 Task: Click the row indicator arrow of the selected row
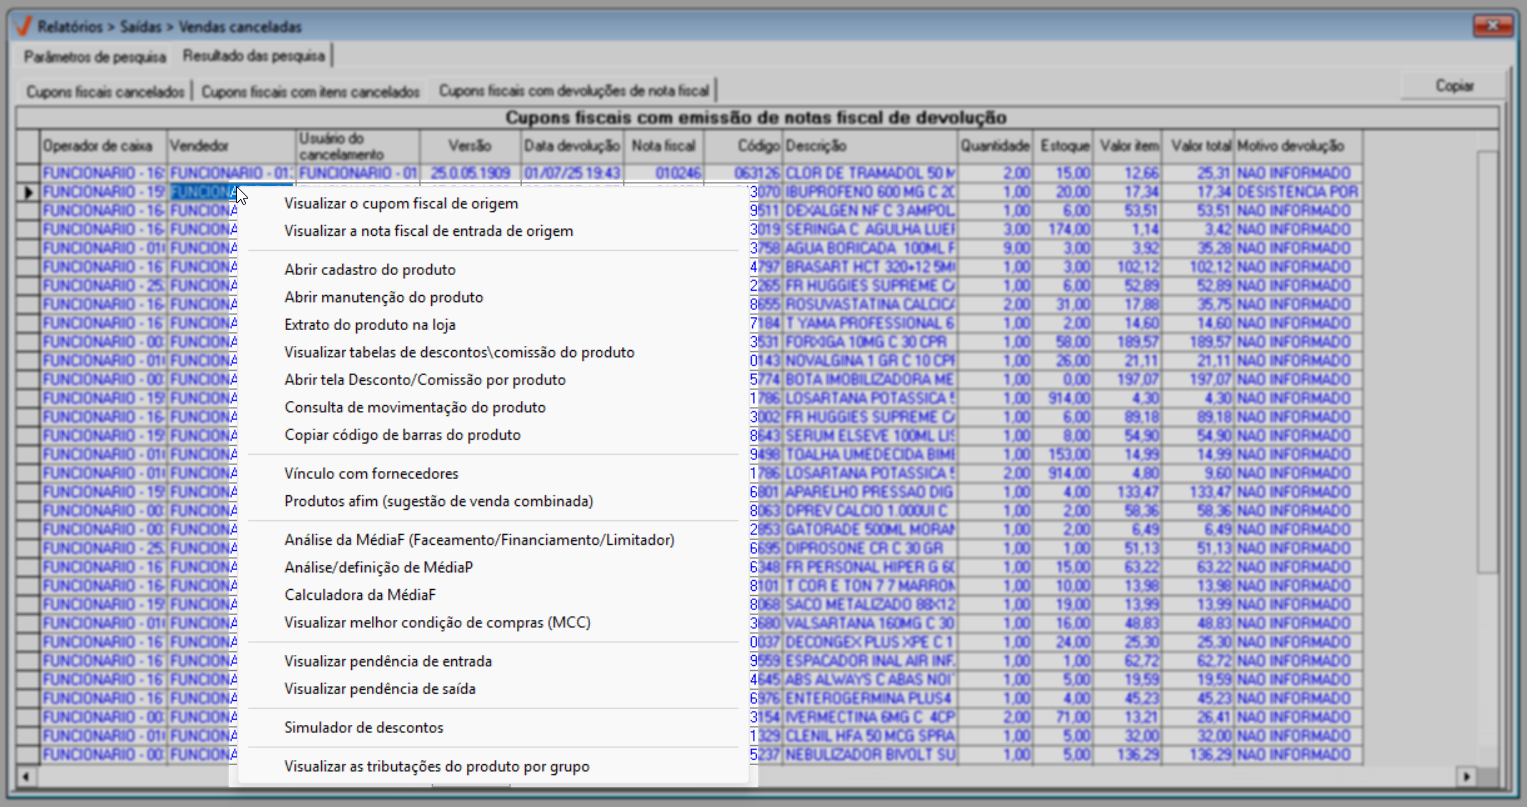(x=28, y=192)
